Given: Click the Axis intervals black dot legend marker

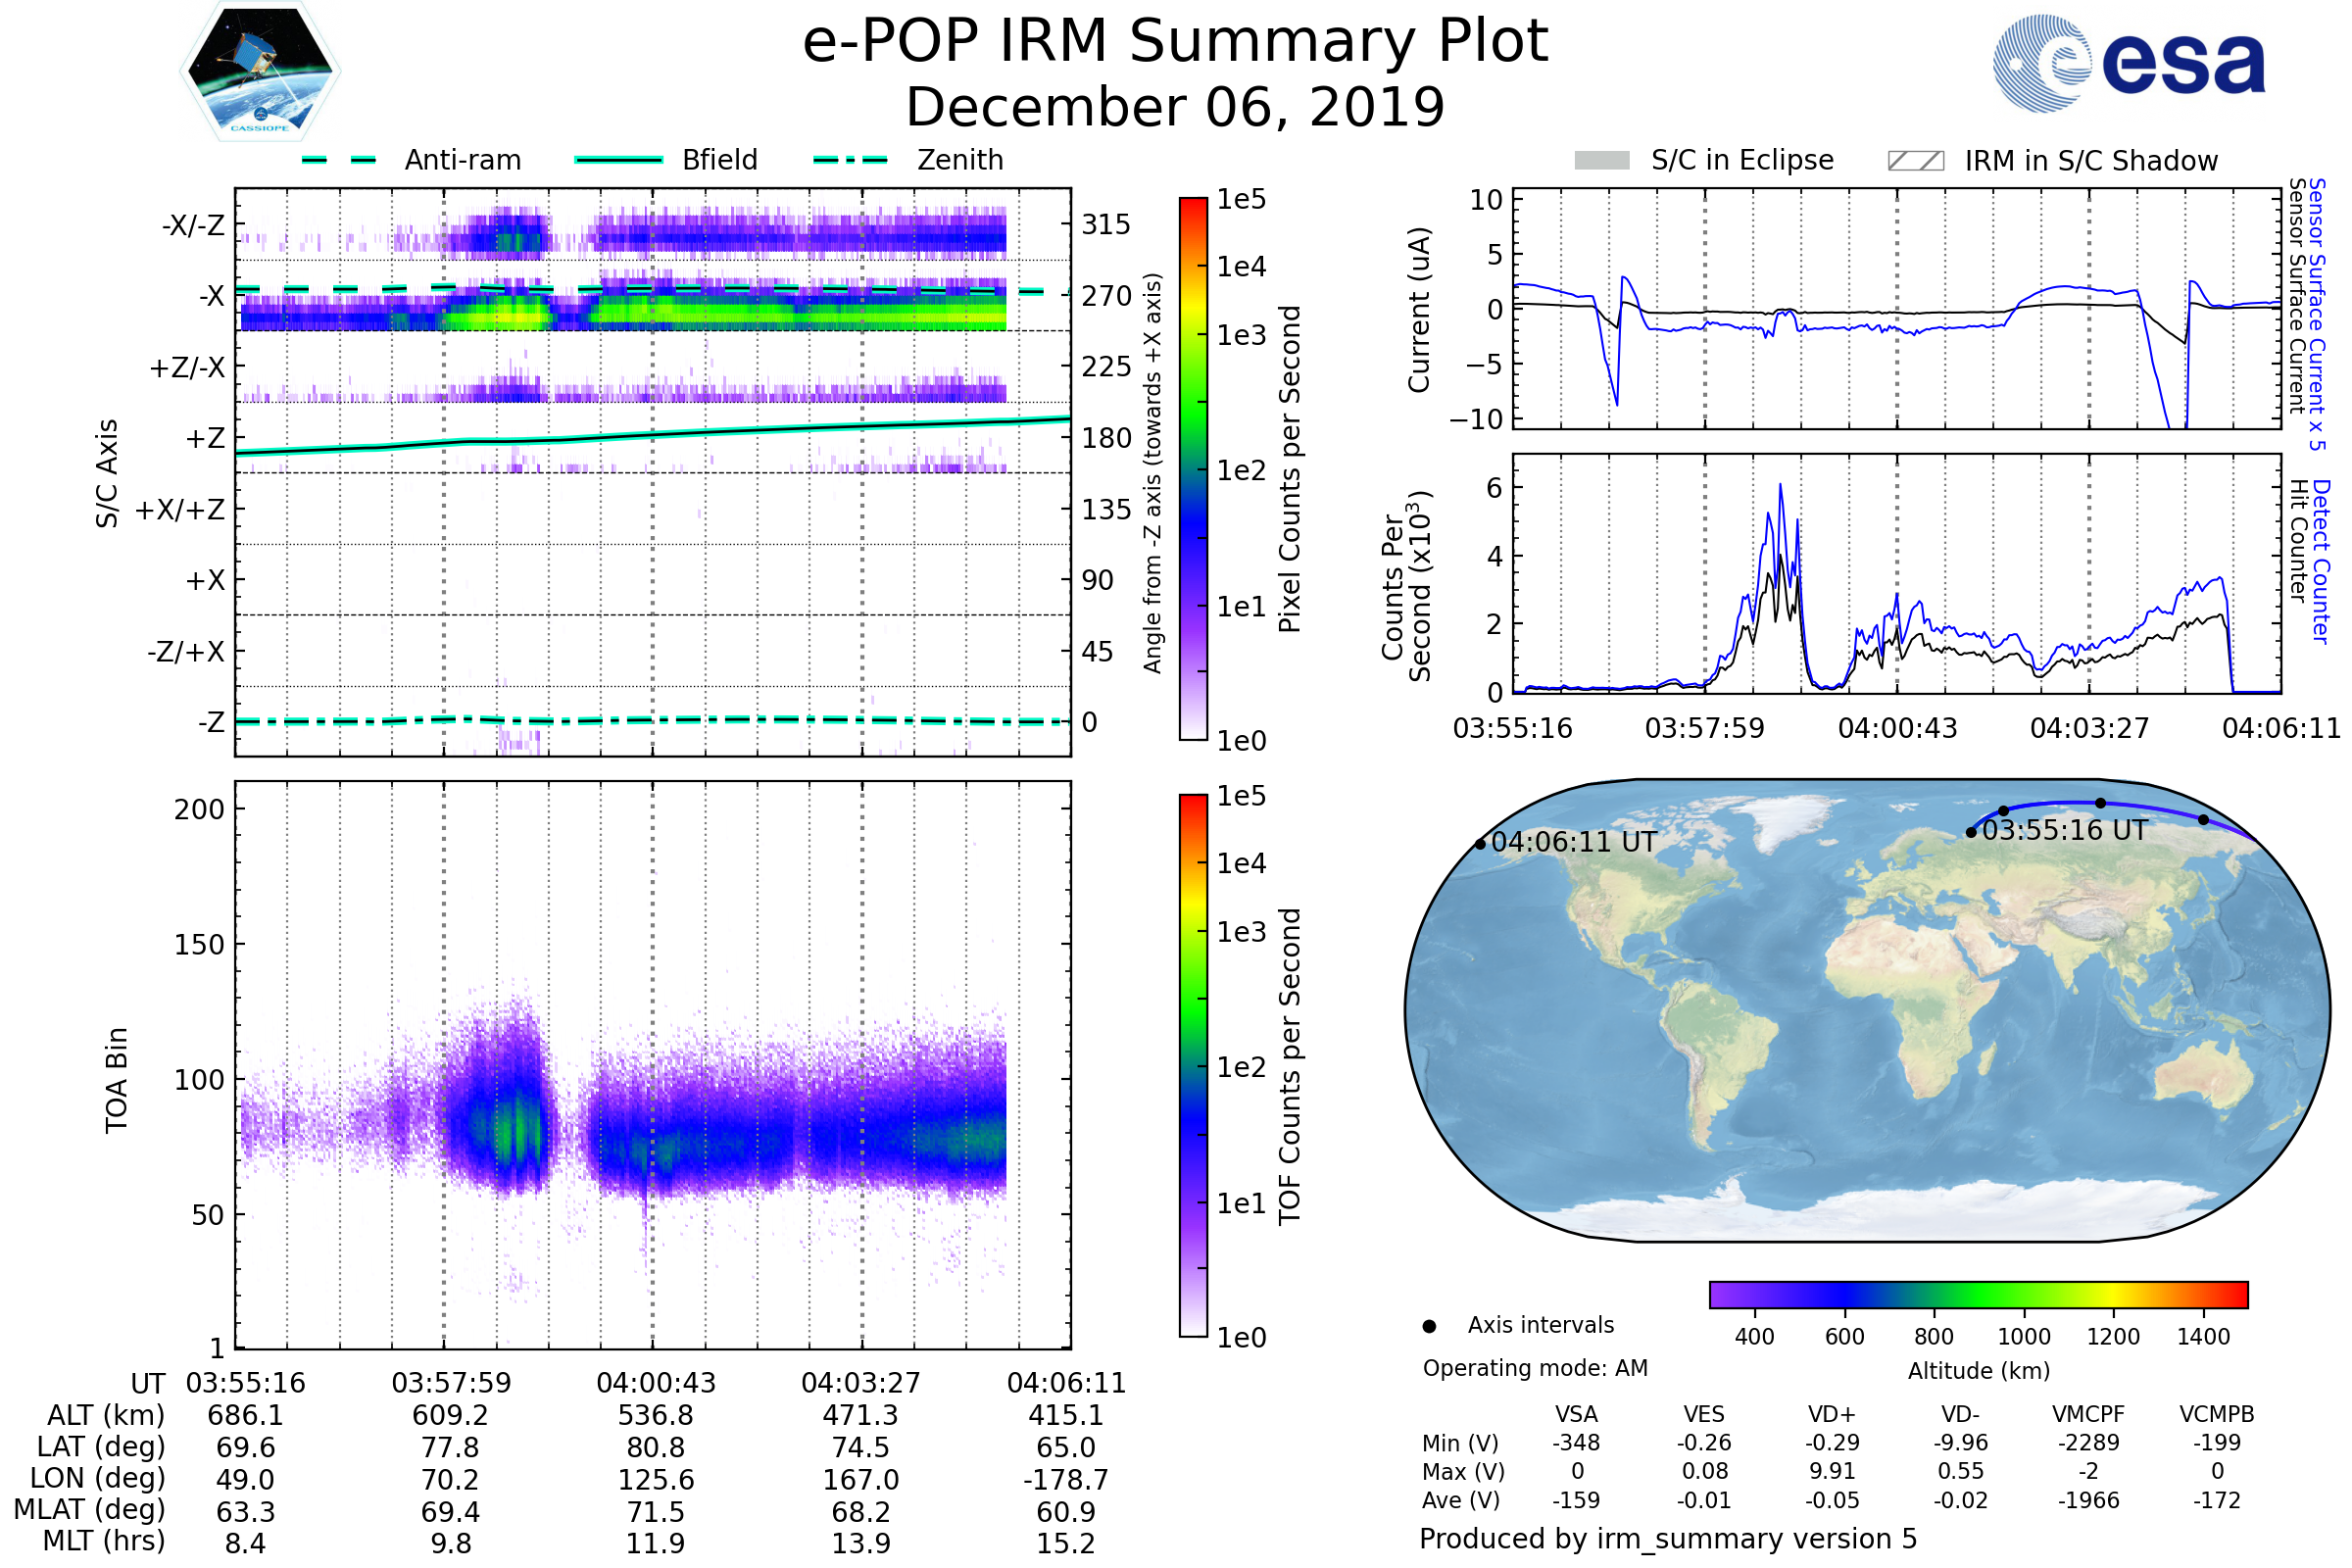Looking at the screenshot, I should pos(1429,1326).
